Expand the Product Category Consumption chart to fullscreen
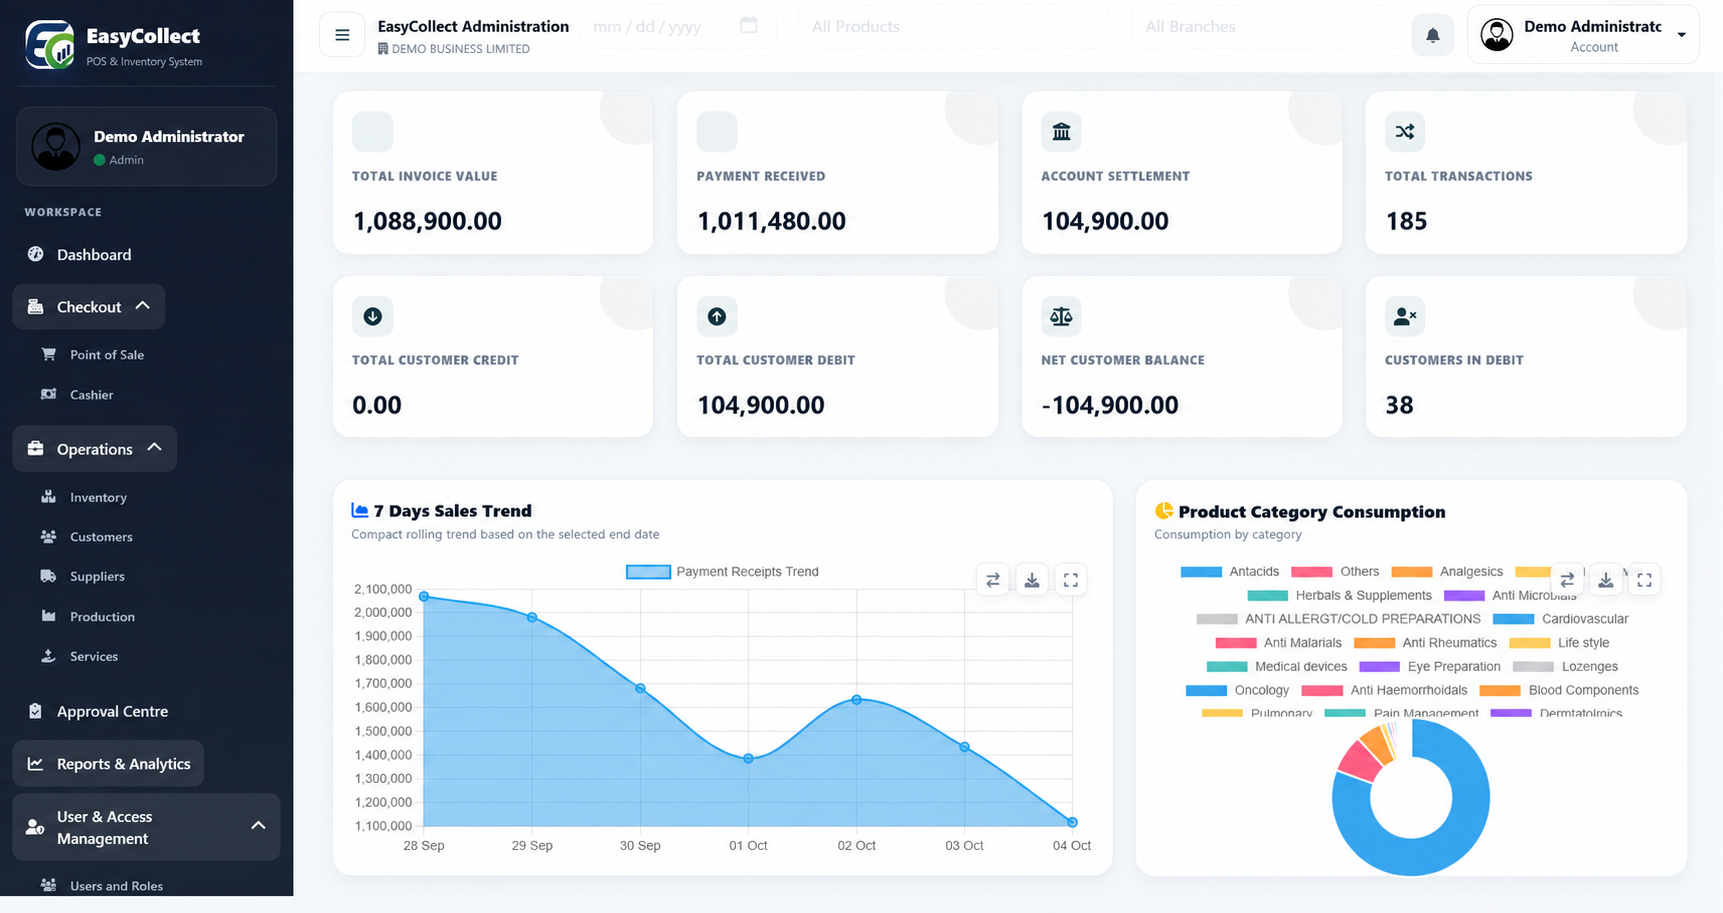 point(1645,580)
